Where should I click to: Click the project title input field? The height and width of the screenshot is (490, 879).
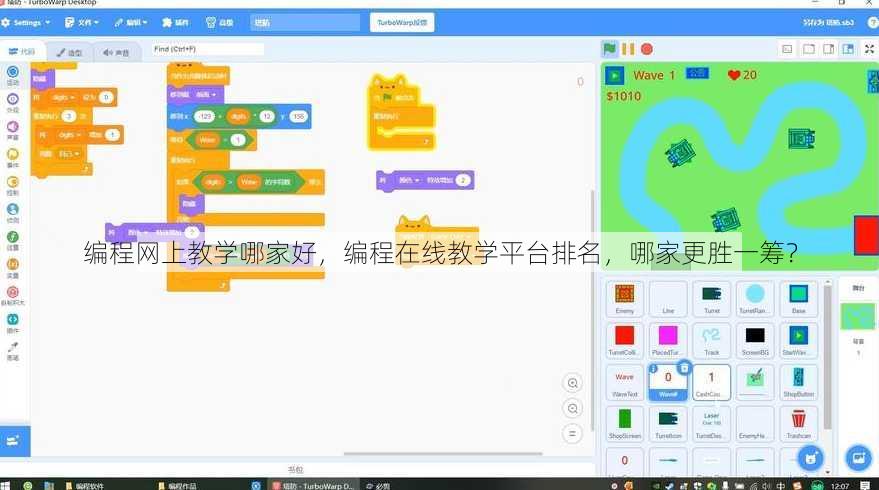pos(305,22)
